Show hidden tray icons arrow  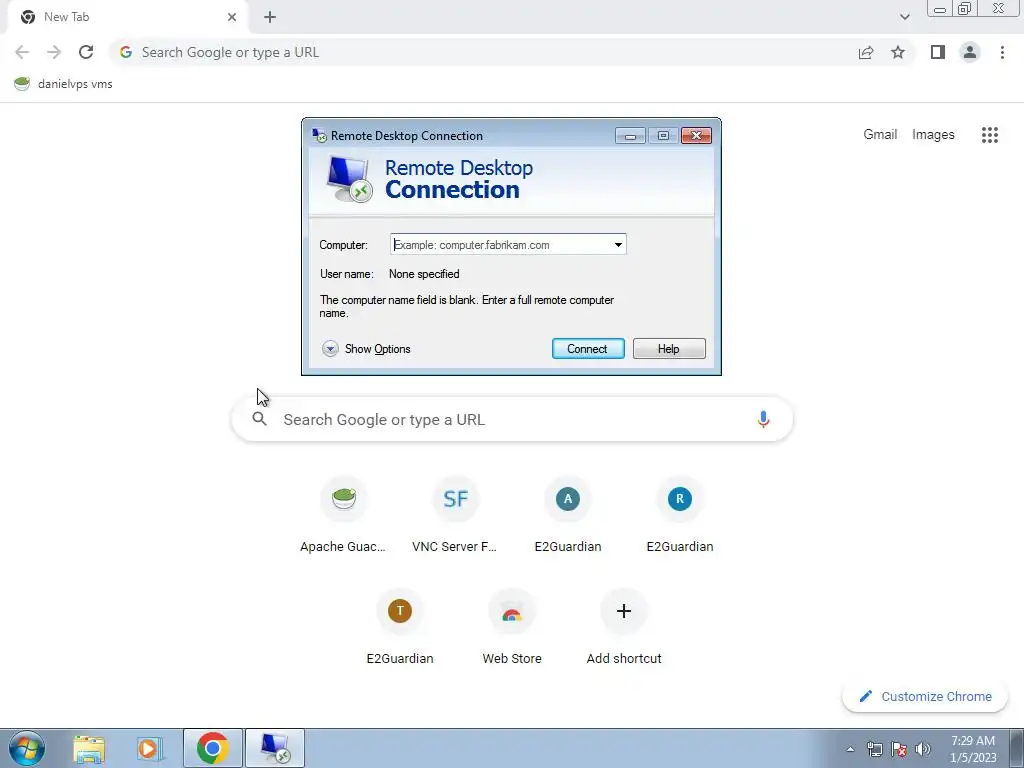pyautogui.click(x=850, y=749)
